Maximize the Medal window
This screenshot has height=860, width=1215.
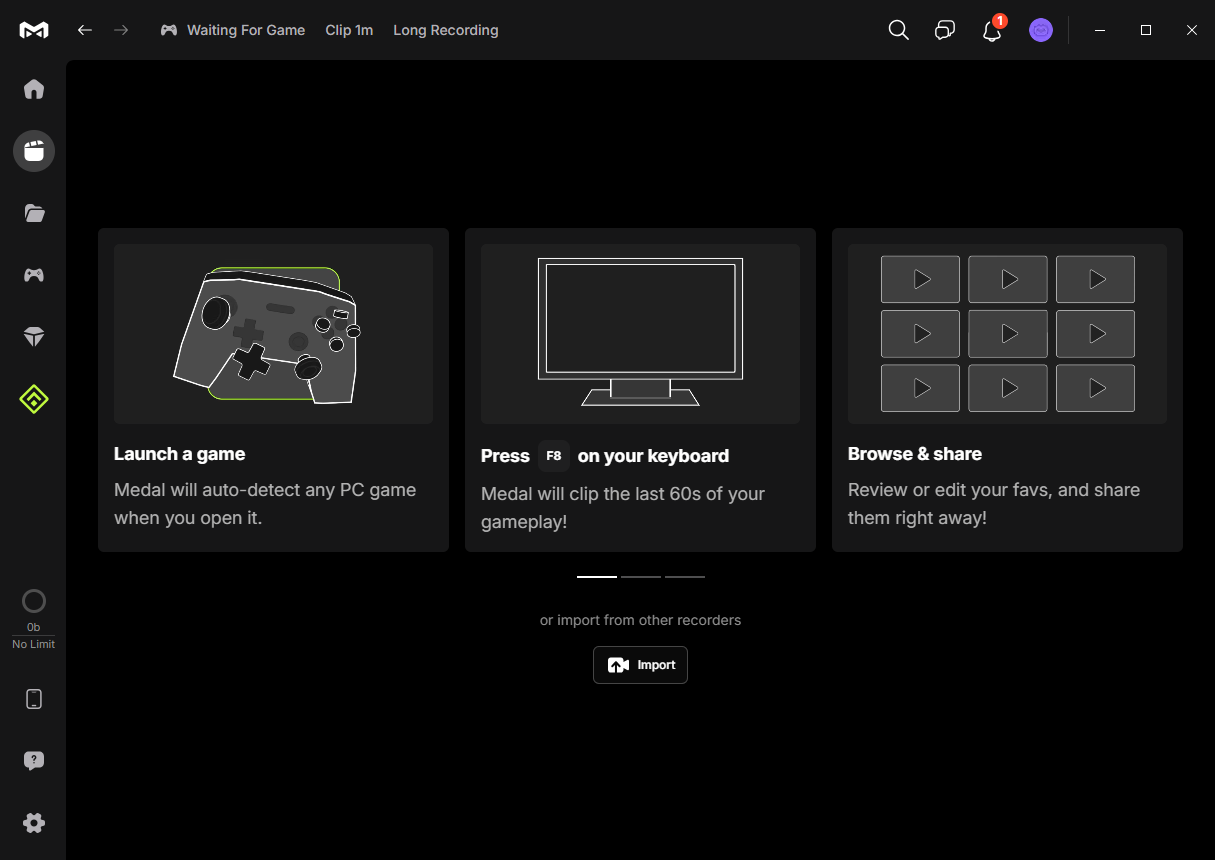click(1146, 30)
